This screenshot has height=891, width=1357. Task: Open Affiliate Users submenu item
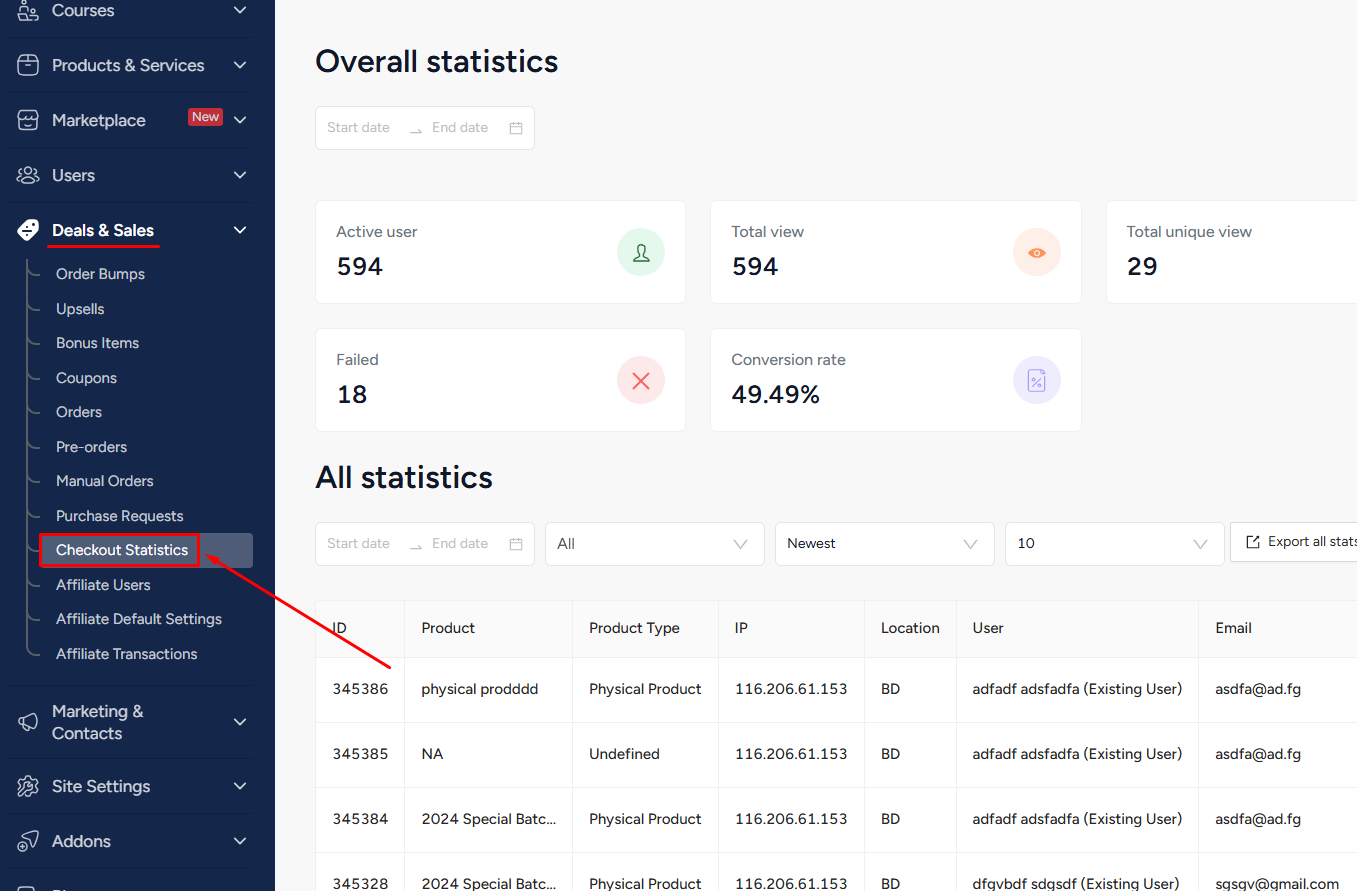103,585
